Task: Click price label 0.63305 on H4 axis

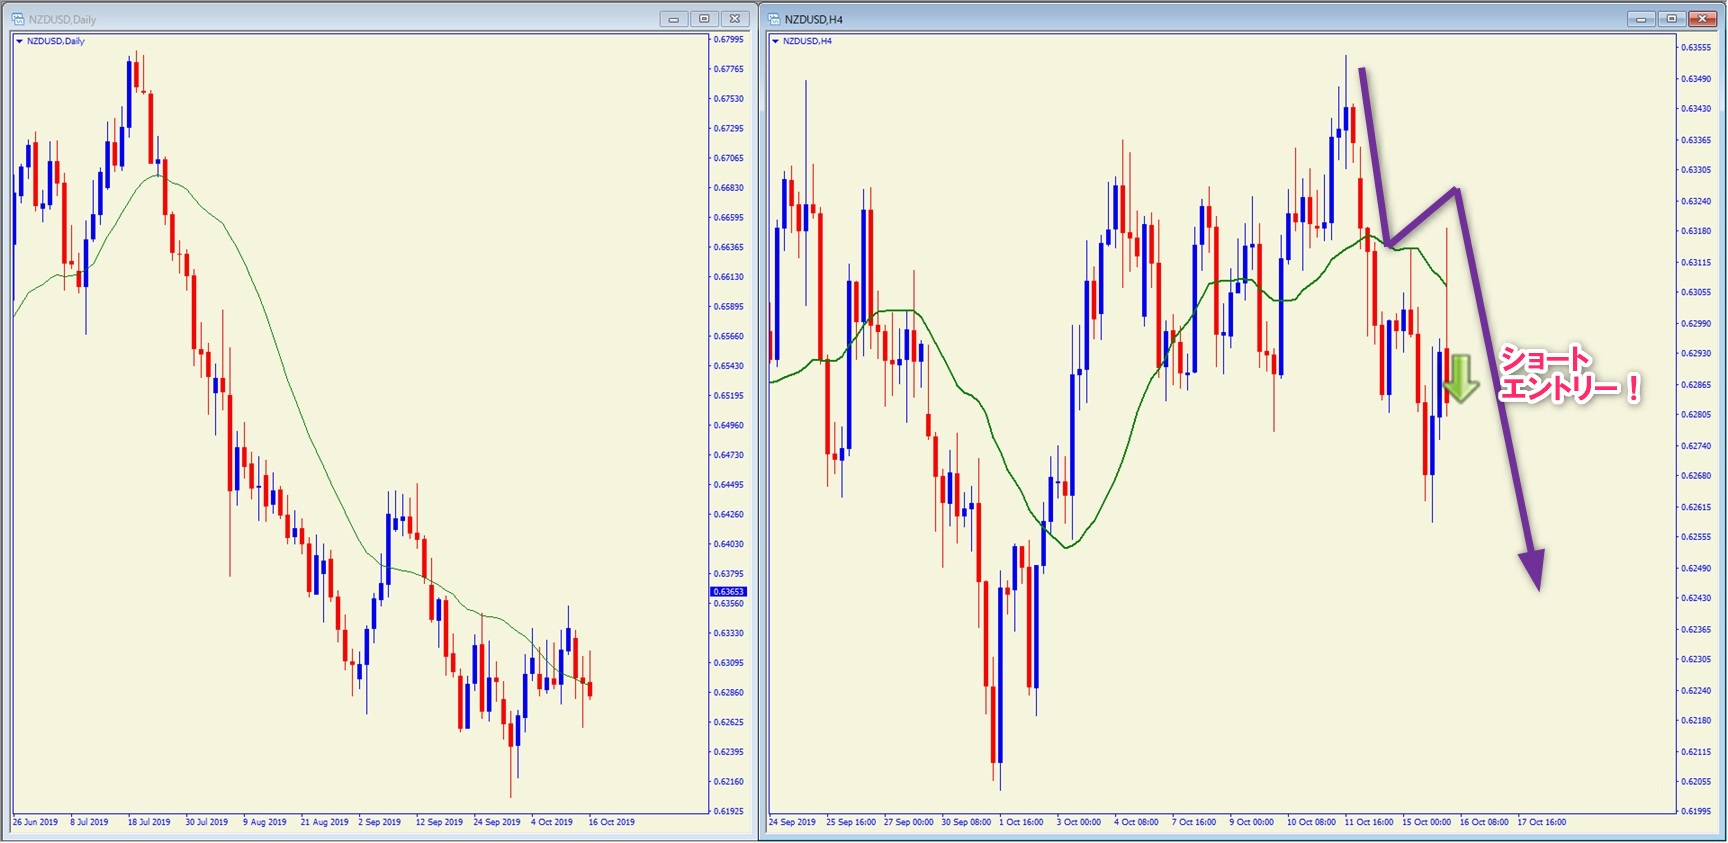Action: click(1696, 170)
